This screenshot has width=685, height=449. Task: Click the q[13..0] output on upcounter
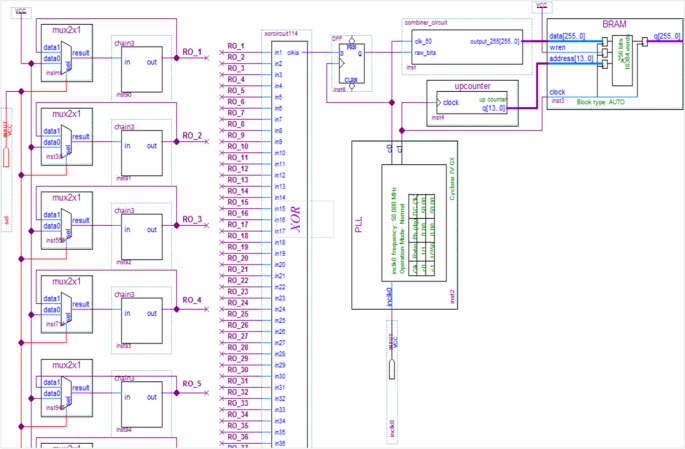493,108
